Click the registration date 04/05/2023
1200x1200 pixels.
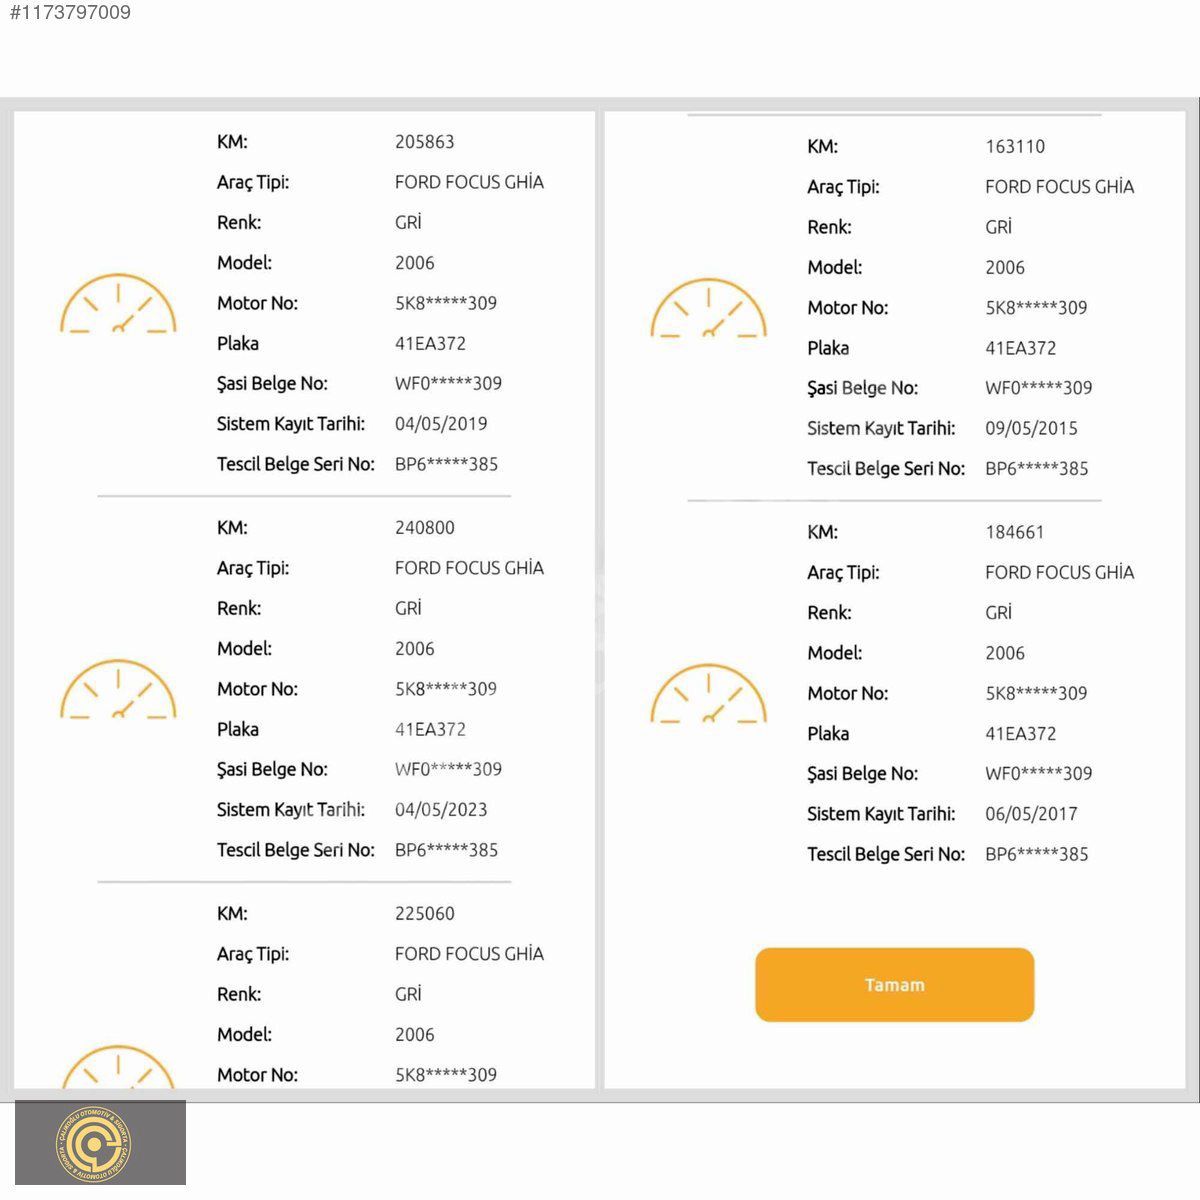[x=441, y=810]
